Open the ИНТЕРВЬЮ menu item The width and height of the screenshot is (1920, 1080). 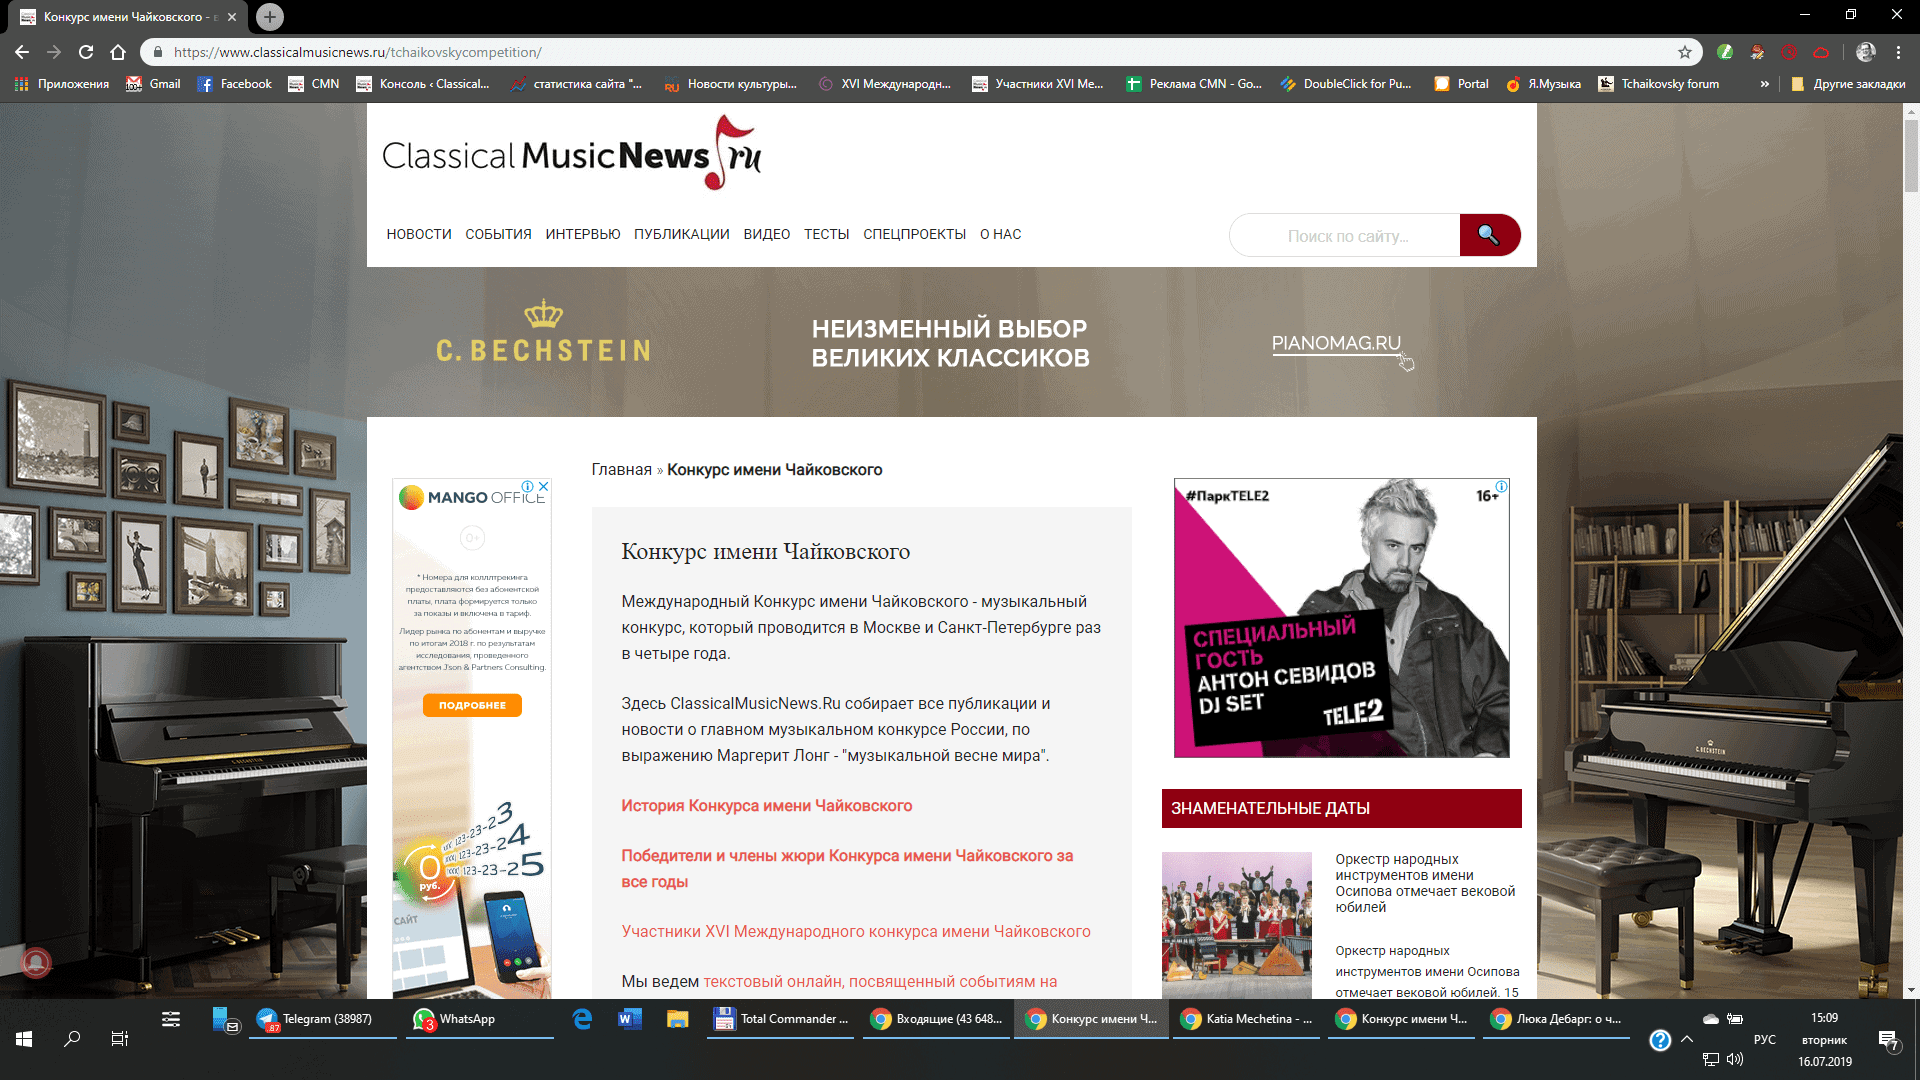tap(583, 234)
